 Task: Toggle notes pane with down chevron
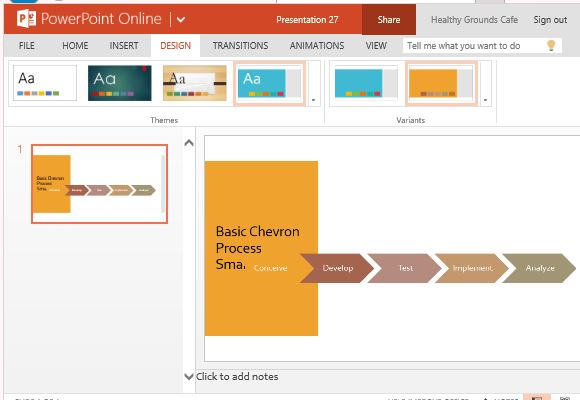[x=189, y=376]
